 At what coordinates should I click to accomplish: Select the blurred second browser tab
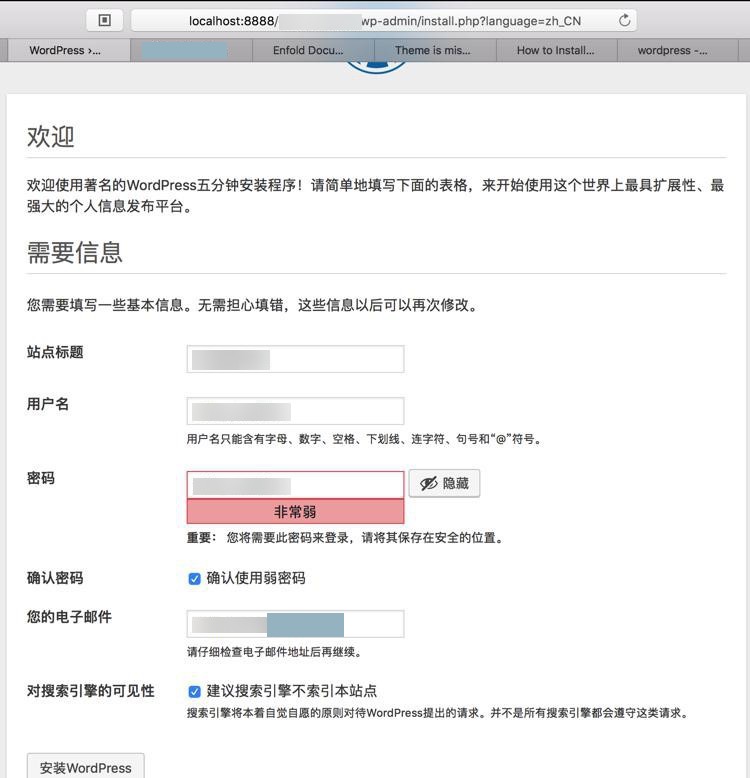(x=191, y=51)
